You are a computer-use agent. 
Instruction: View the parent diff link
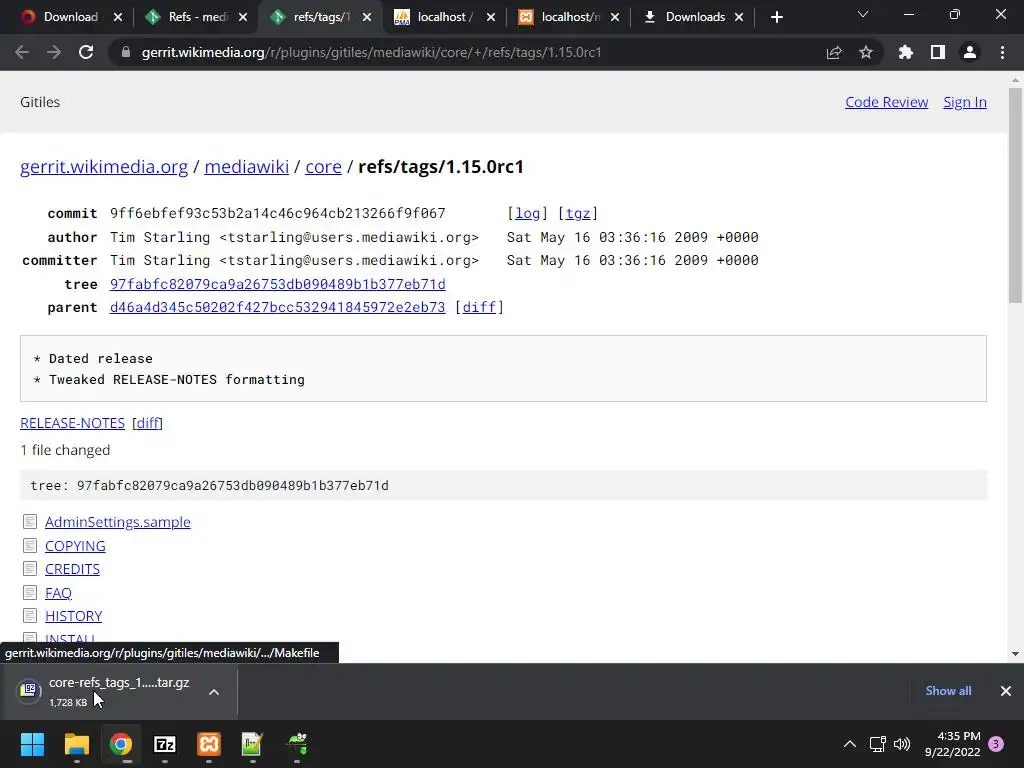(479, 307)
